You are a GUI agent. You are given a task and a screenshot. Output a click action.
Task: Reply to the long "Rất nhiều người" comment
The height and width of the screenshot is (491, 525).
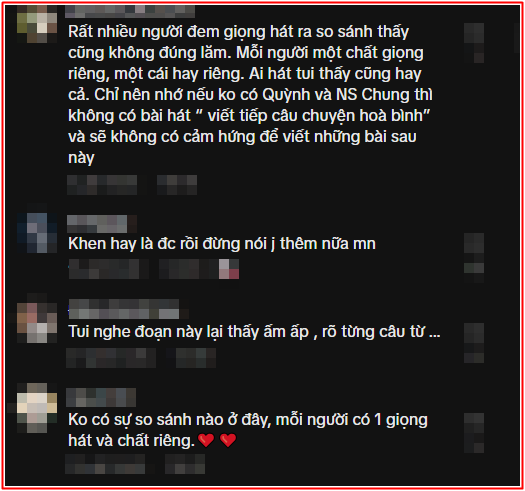(x=177, y=185)
